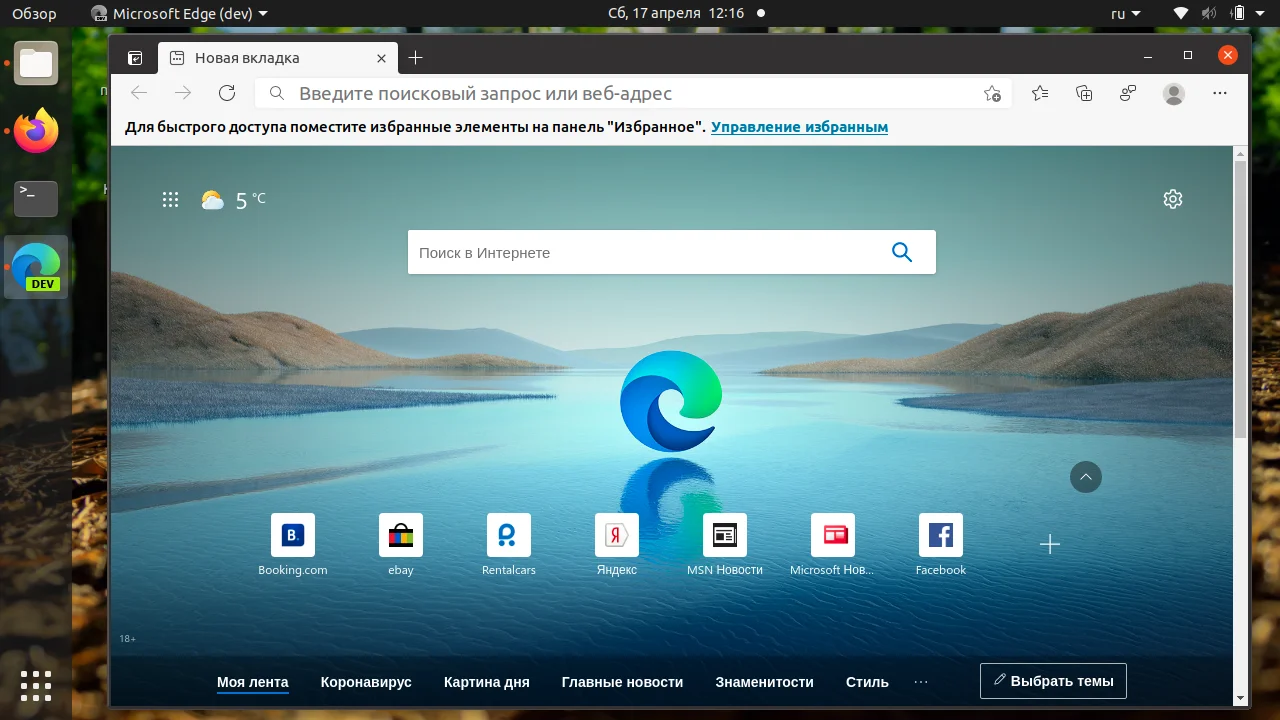This screenshot has width=1280, height=720.
Task: Expand the feed categories ellipsis next to Стиль
Action: (920, 682)
